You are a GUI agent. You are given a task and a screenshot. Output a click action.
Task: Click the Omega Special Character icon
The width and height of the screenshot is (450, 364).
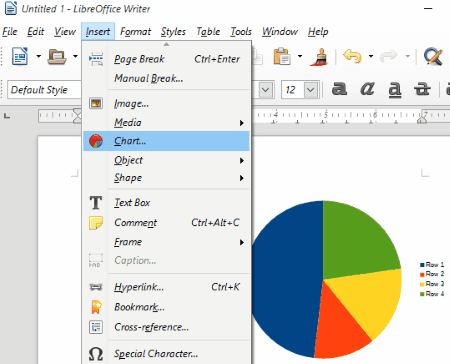(96, 354)
